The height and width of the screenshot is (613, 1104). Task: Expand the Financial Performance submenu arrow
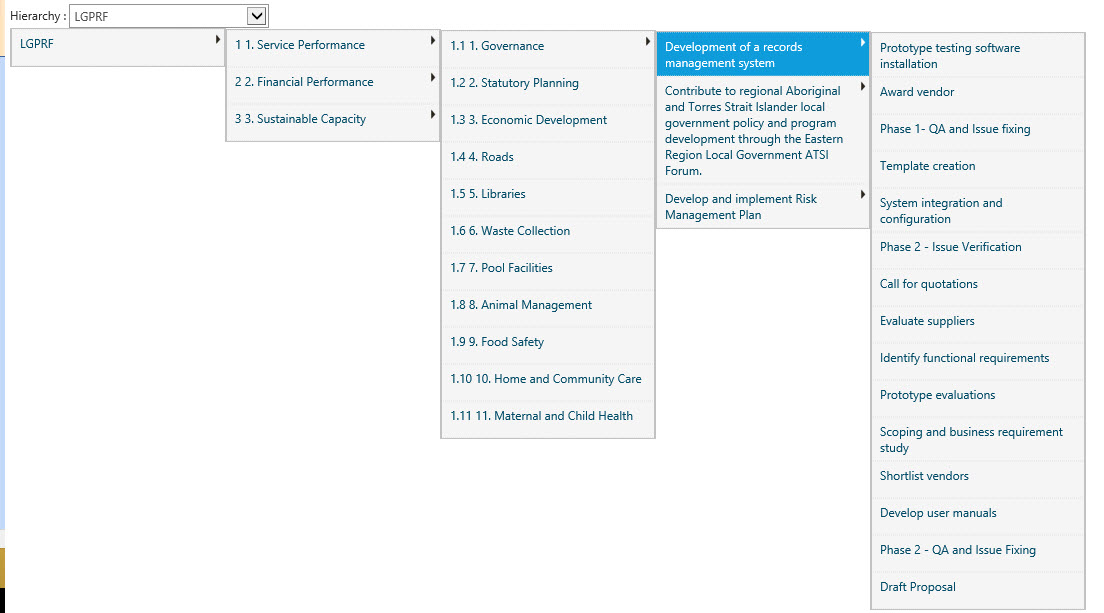pyautogui.click(x=432, y=77)
